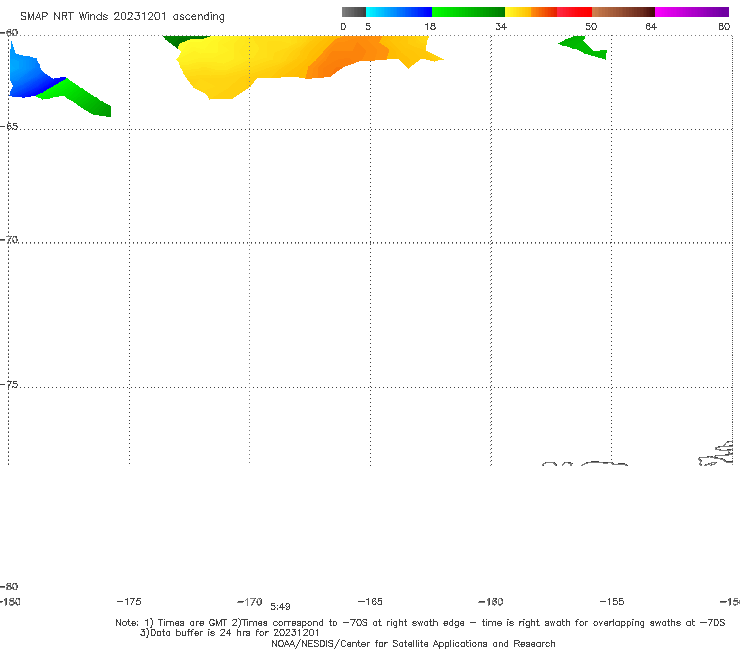Click the longitude label '-170'
The image size is (740, 650).
pyautogui.click(x=250, y=601)
